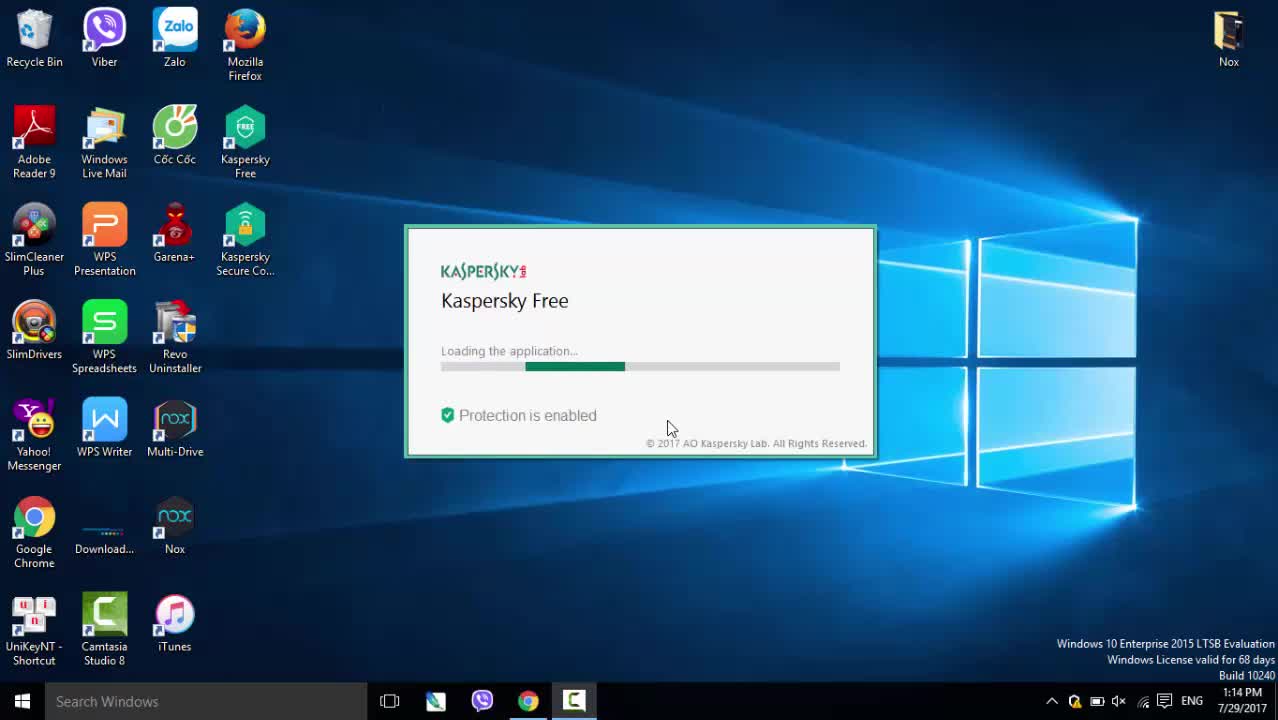1278x720 pixels.
Task: Select the Windows Live Mail icon
Action: (104, 143)
